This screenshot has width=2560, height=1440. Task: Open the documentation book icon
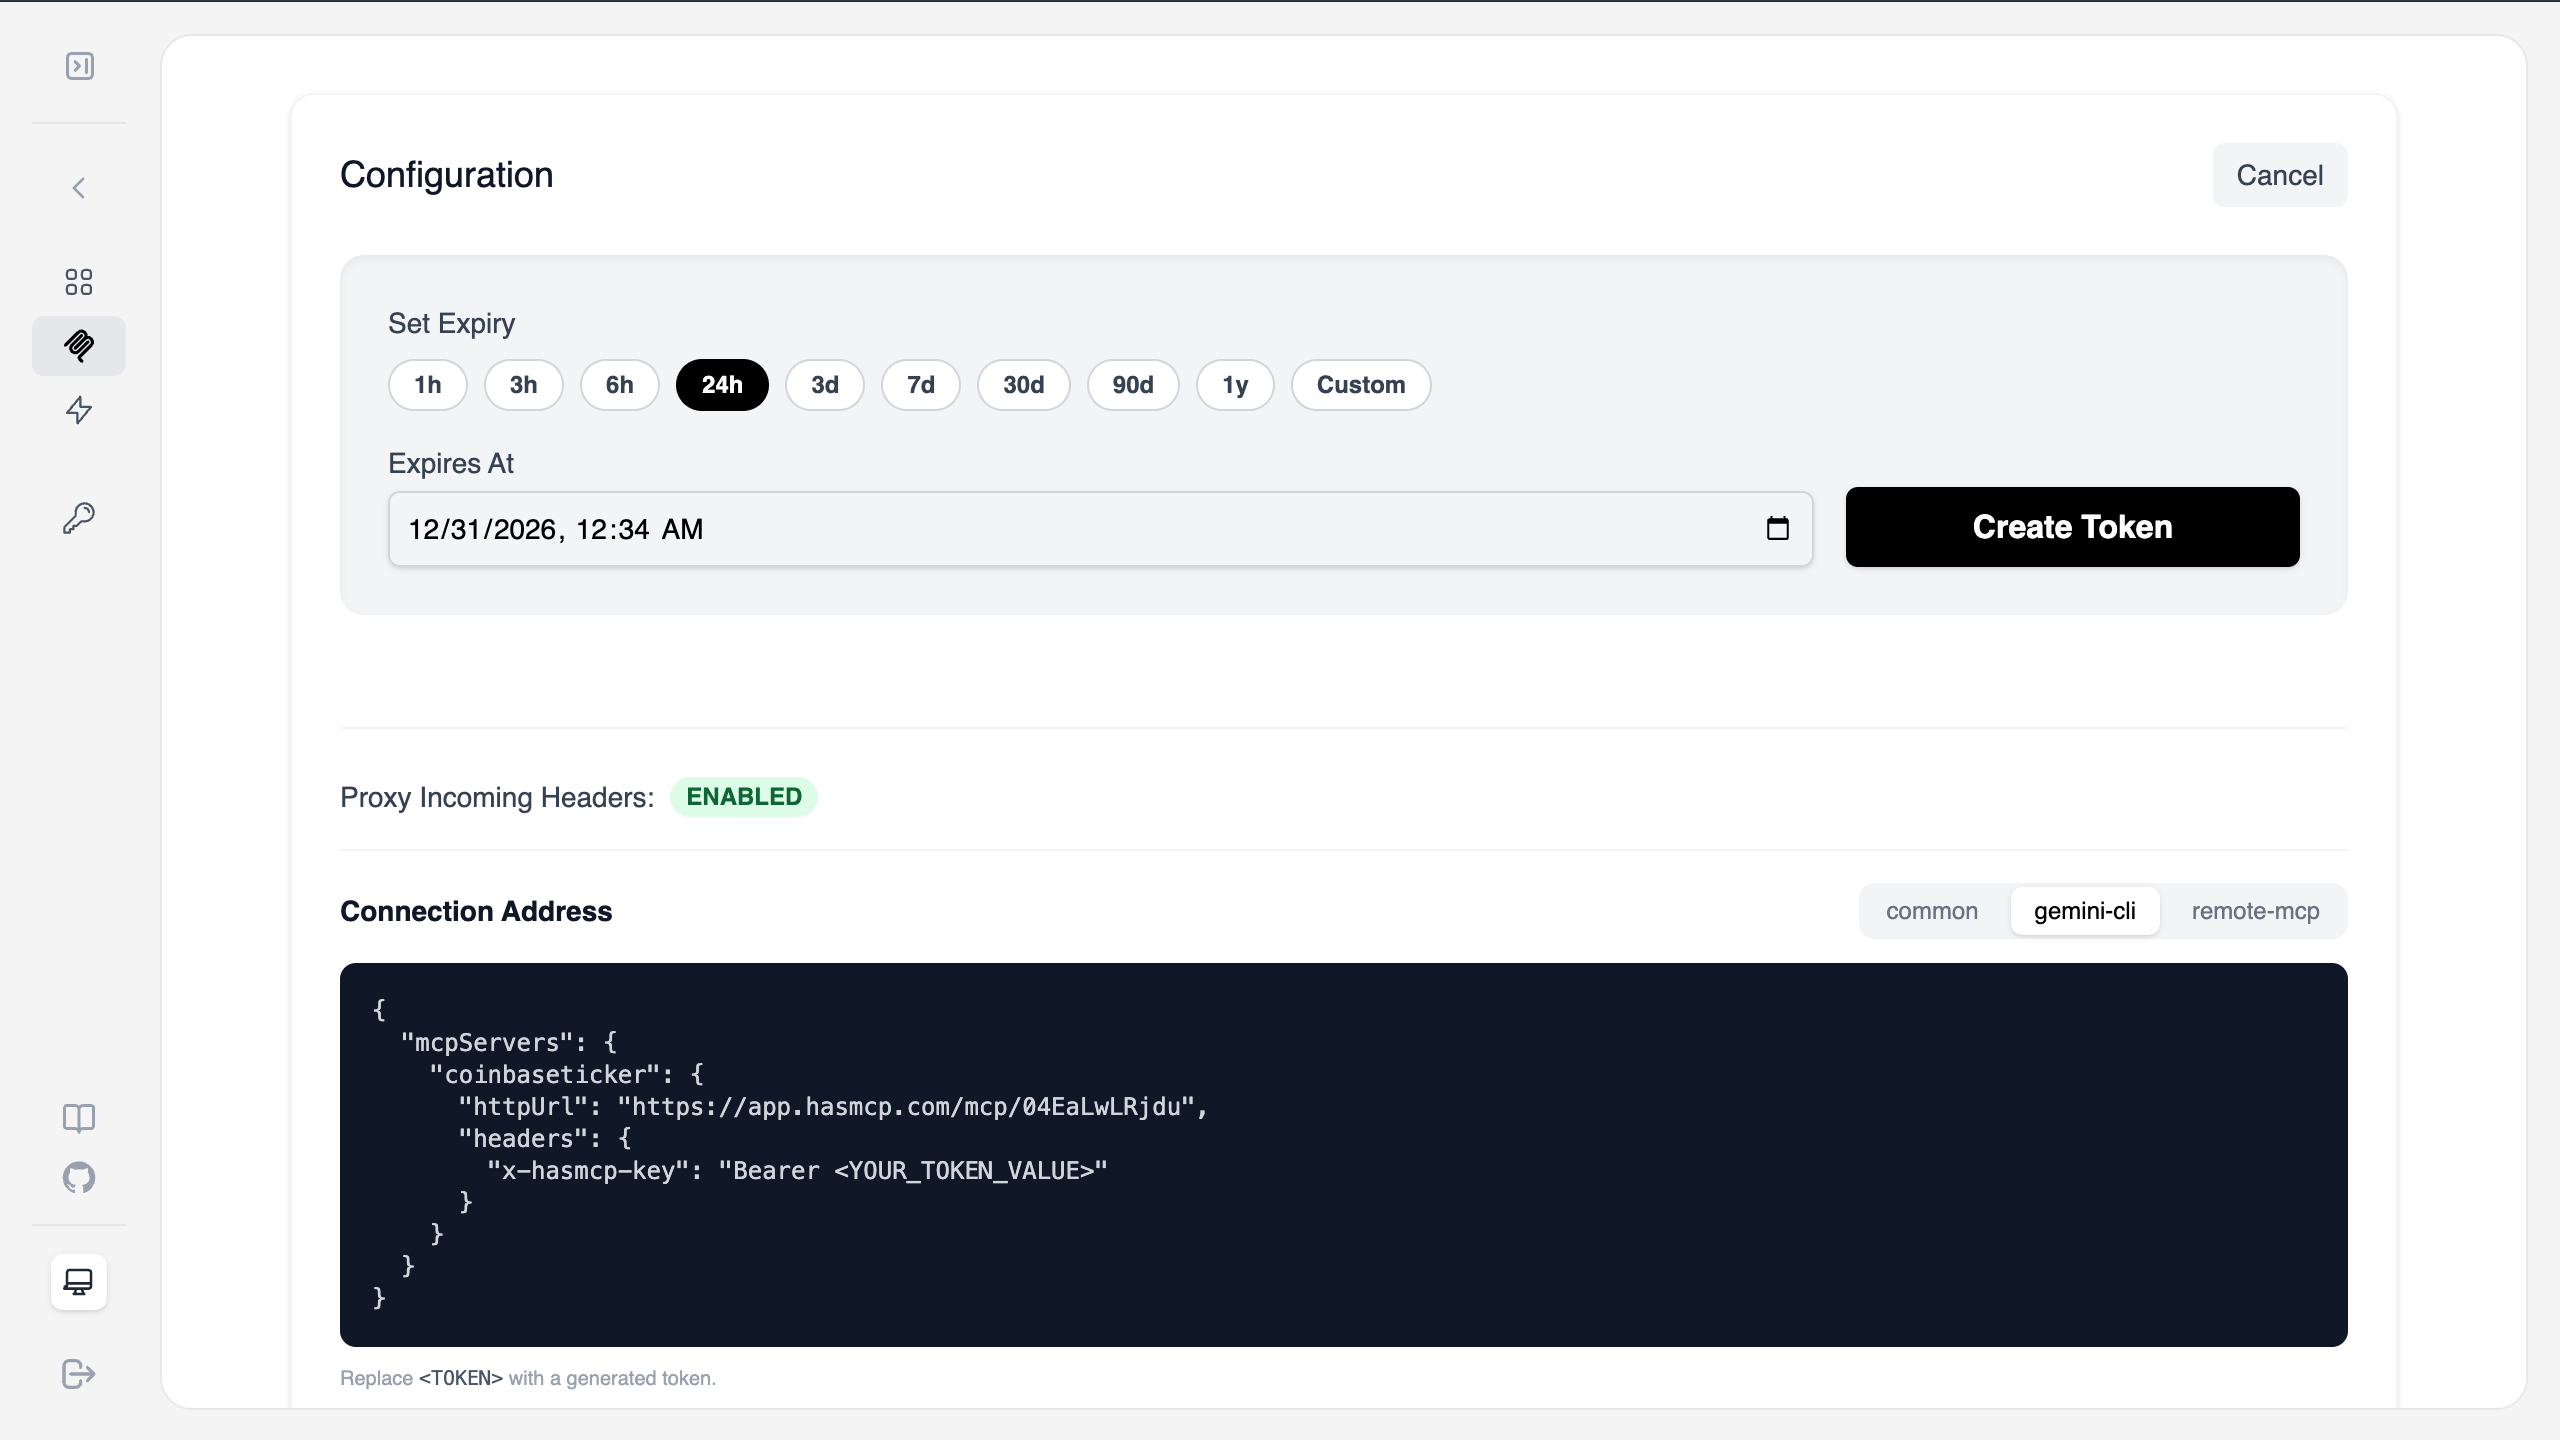click(x=78, y=1117)
